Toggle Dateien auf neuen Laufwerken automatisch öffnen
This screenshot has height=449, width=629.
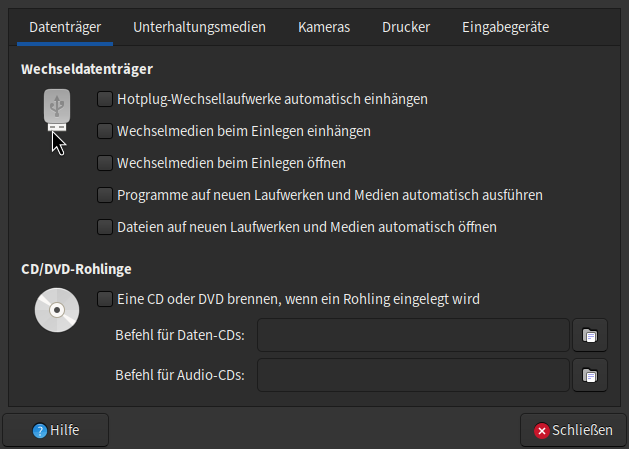point(105,227)
